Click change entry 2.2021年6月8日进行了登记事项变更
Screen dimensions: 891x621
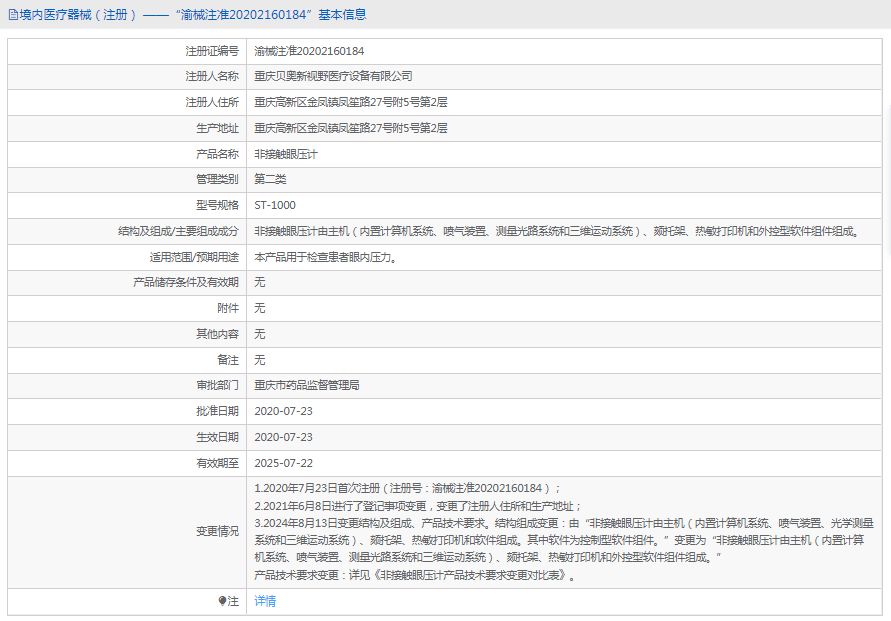click(418, 506)
